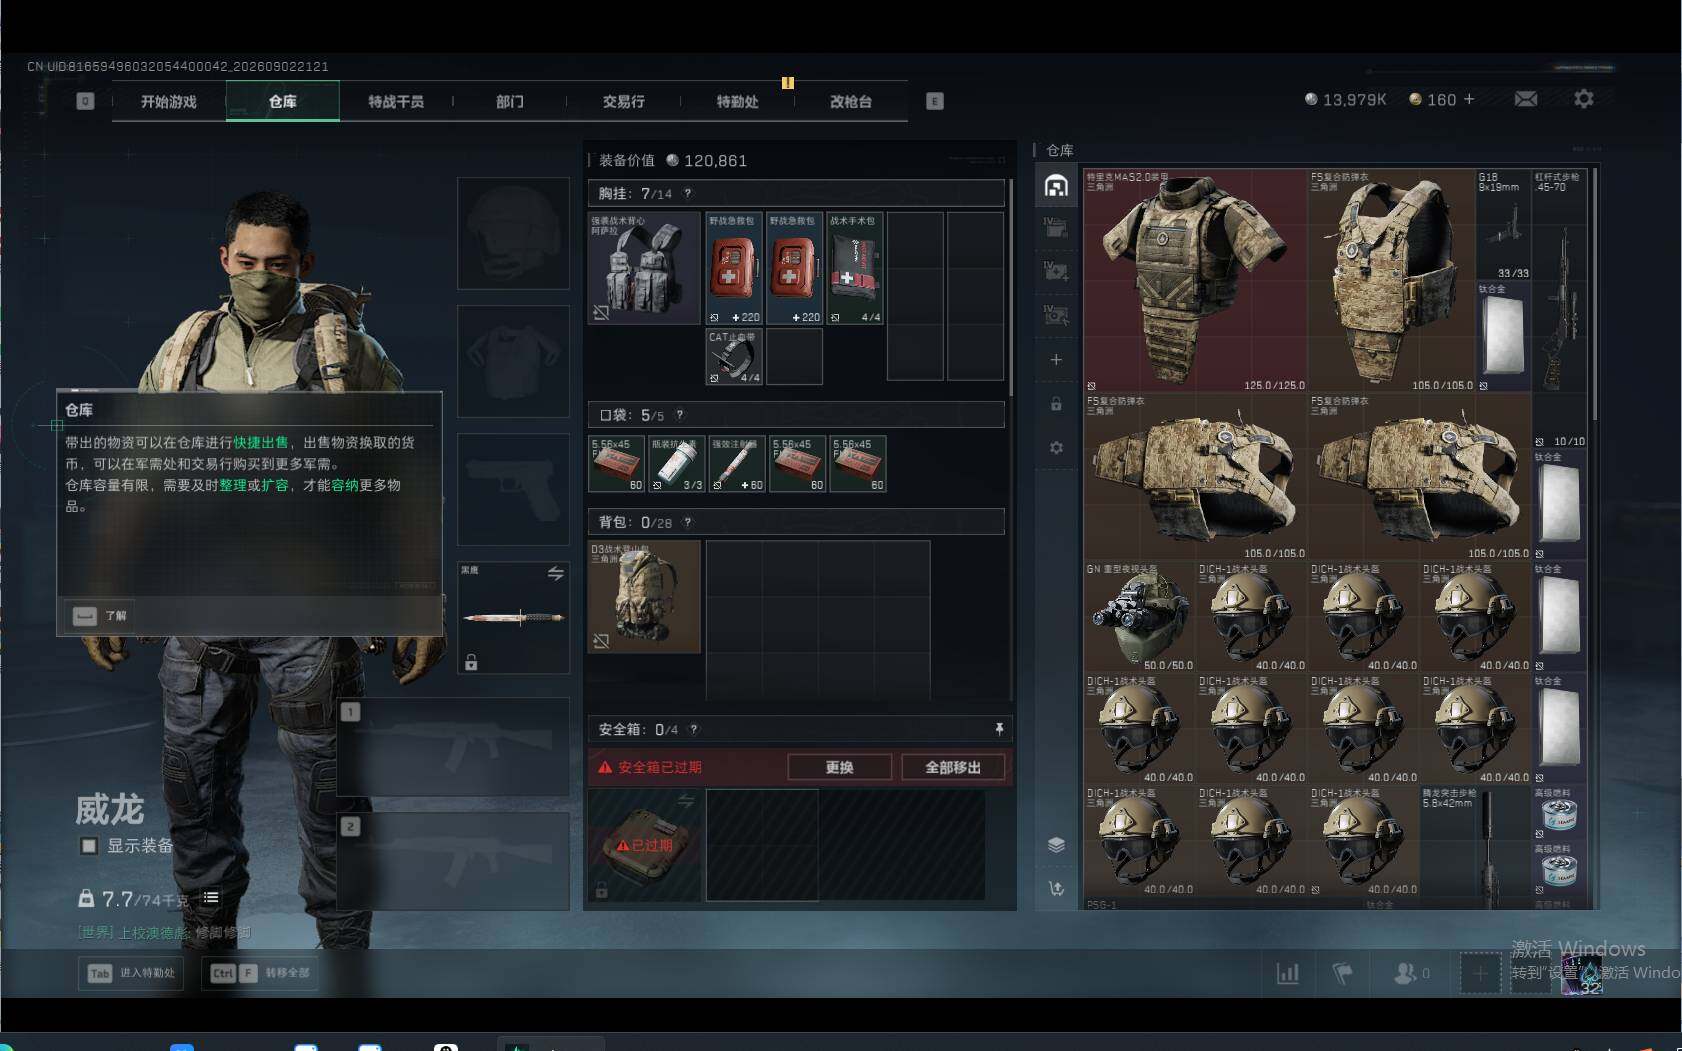Viewport: 1682px width, 1051px height.
Task: Click the flag icon in the bottom bar
Action: [x=1343, y=972]
